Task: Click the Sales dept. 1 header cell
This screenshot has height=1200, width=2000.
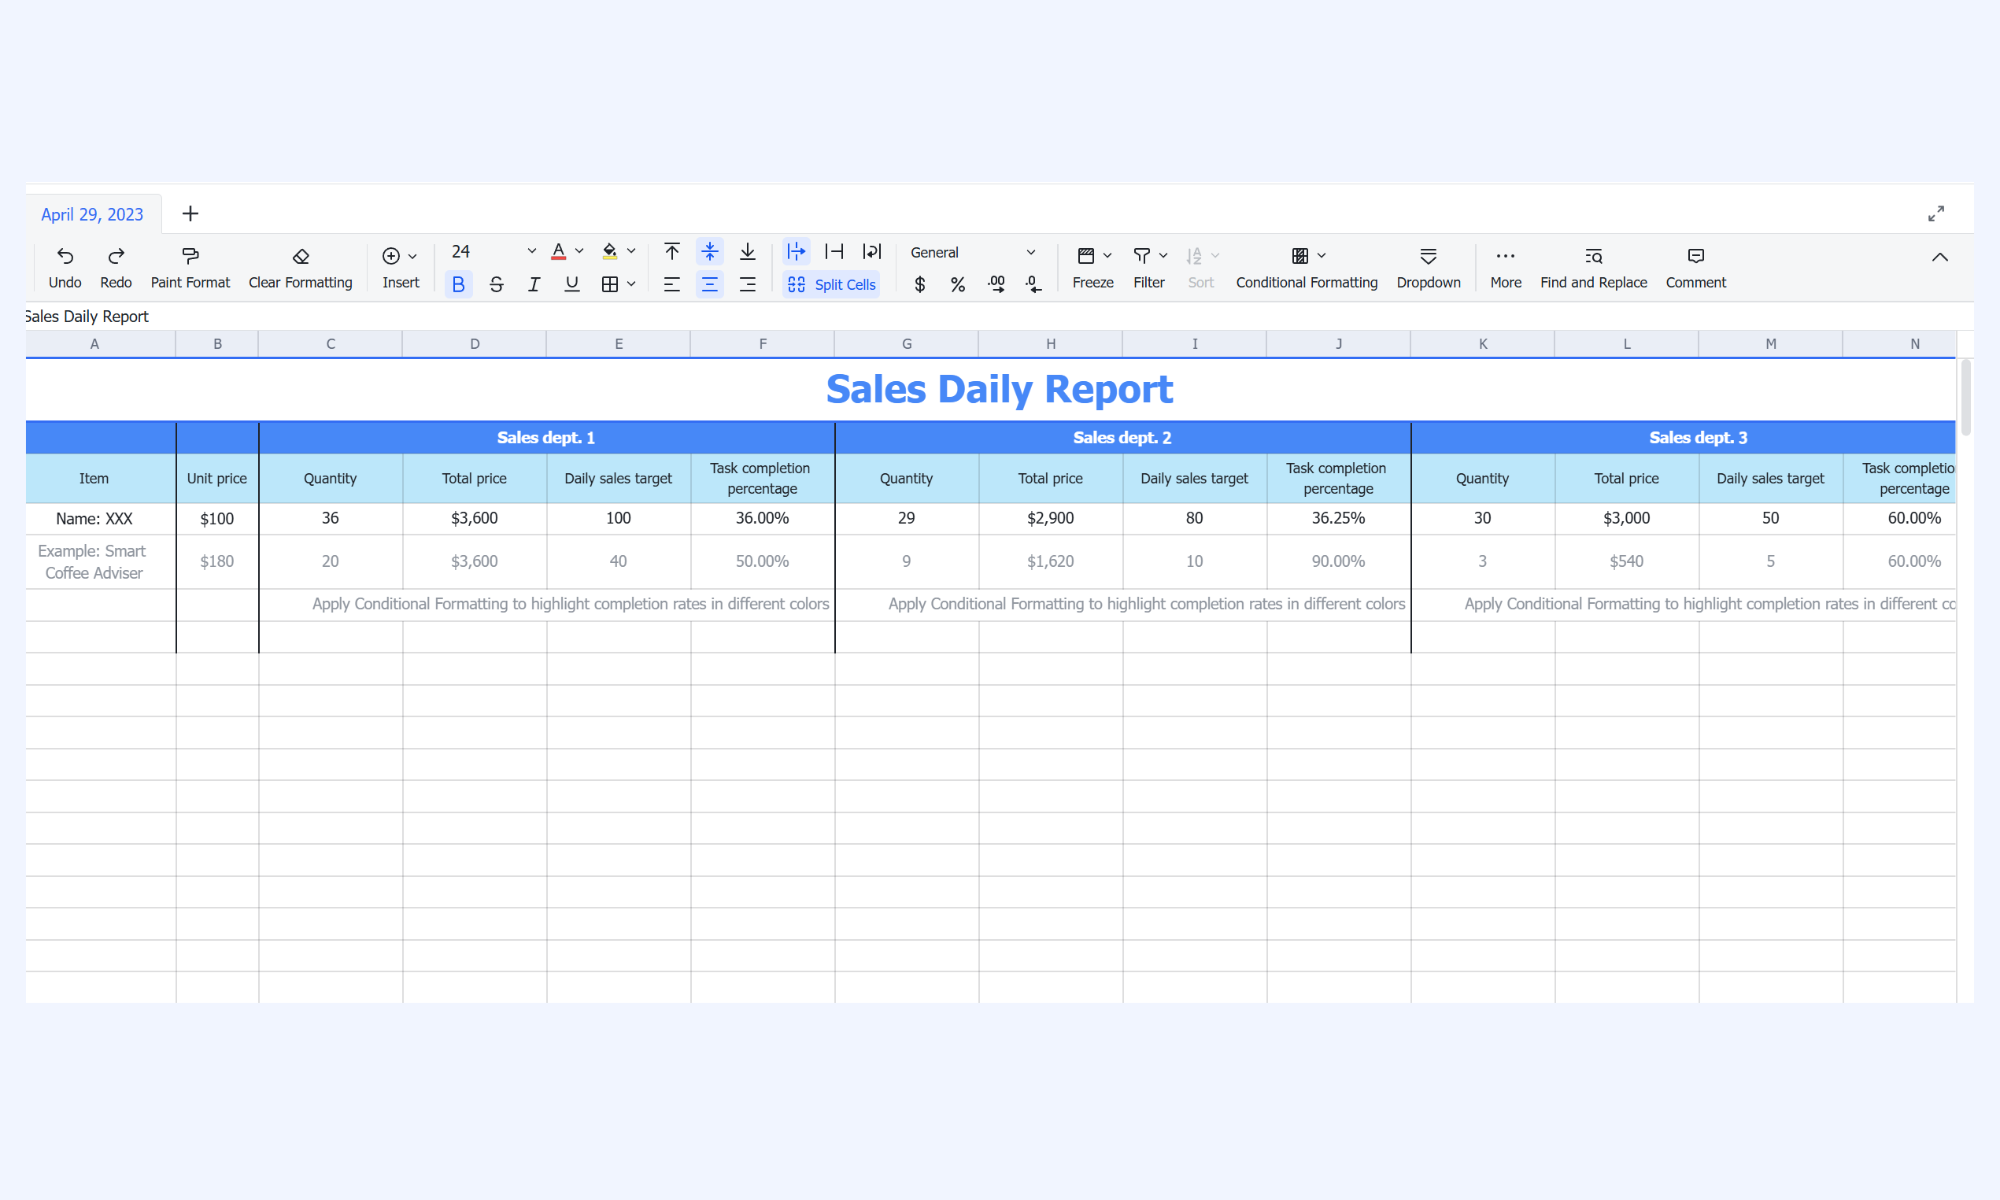Action: 546,438
